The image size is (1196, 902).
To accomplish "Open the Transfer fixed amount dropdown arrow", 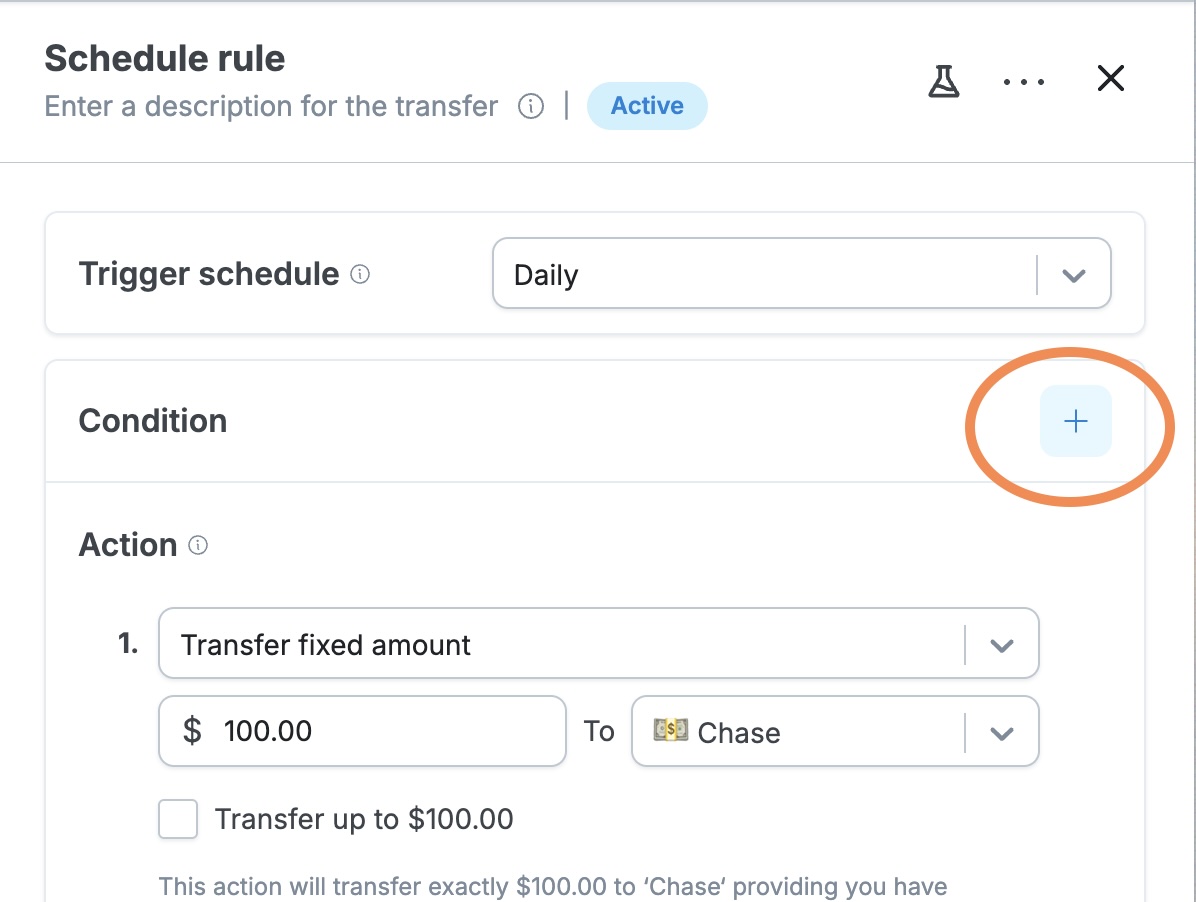I will point(1001,645).
